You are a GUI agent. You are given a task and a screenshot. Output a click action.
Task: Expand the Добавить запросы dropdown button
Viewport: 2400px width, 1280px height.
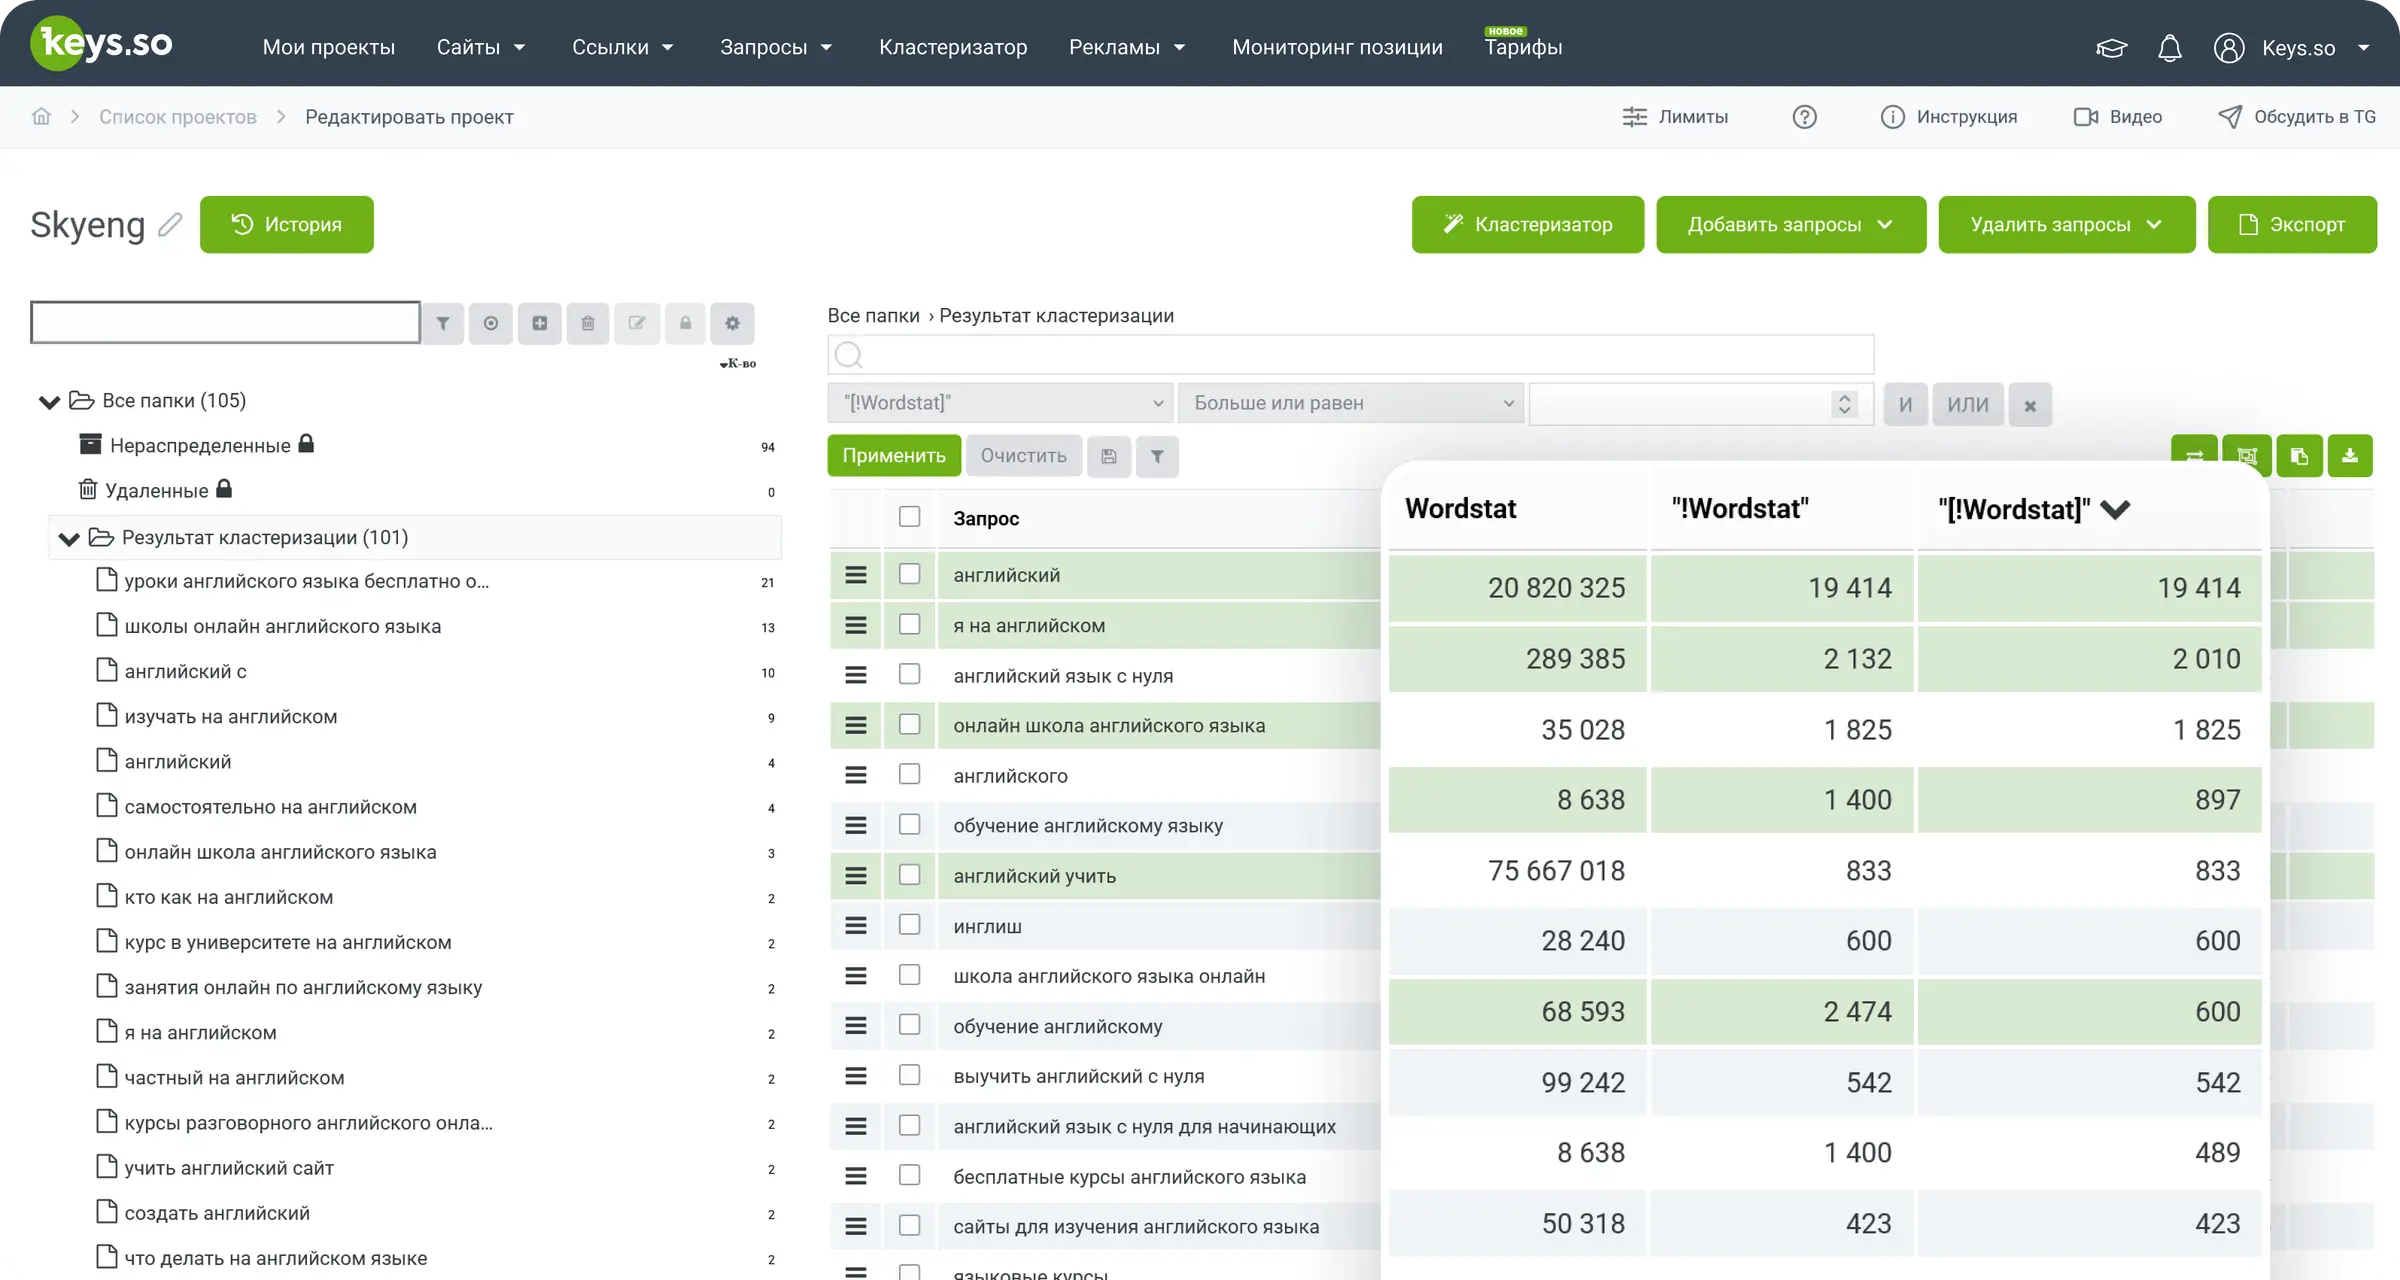point(1791,225)
